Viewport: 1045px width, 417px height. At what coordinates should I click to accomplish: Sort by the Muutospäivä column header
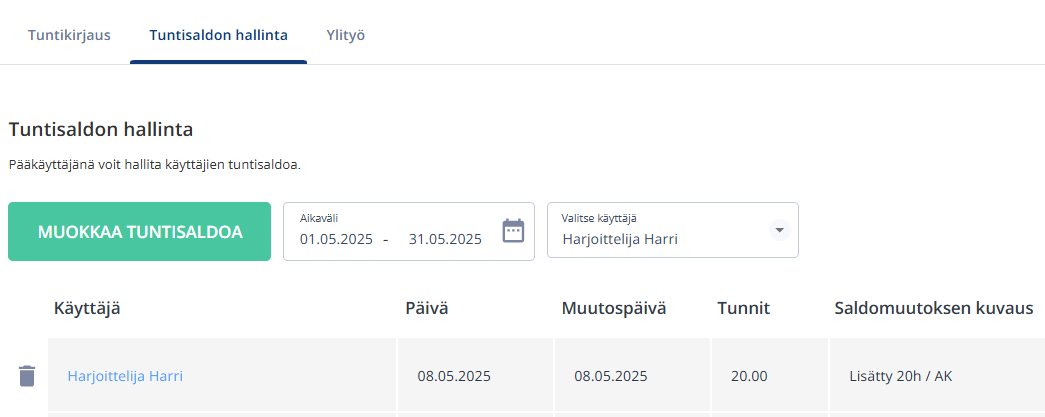[x=614, y=308]
